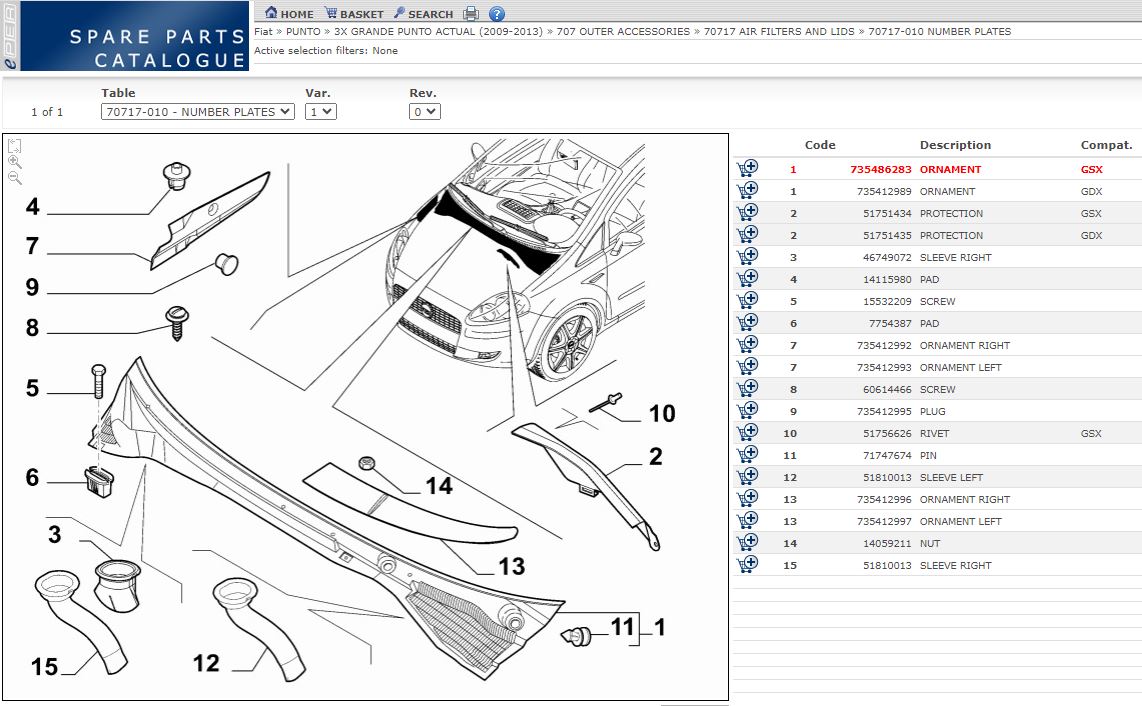Click callout number 12 in the diagram

point(206,663)
